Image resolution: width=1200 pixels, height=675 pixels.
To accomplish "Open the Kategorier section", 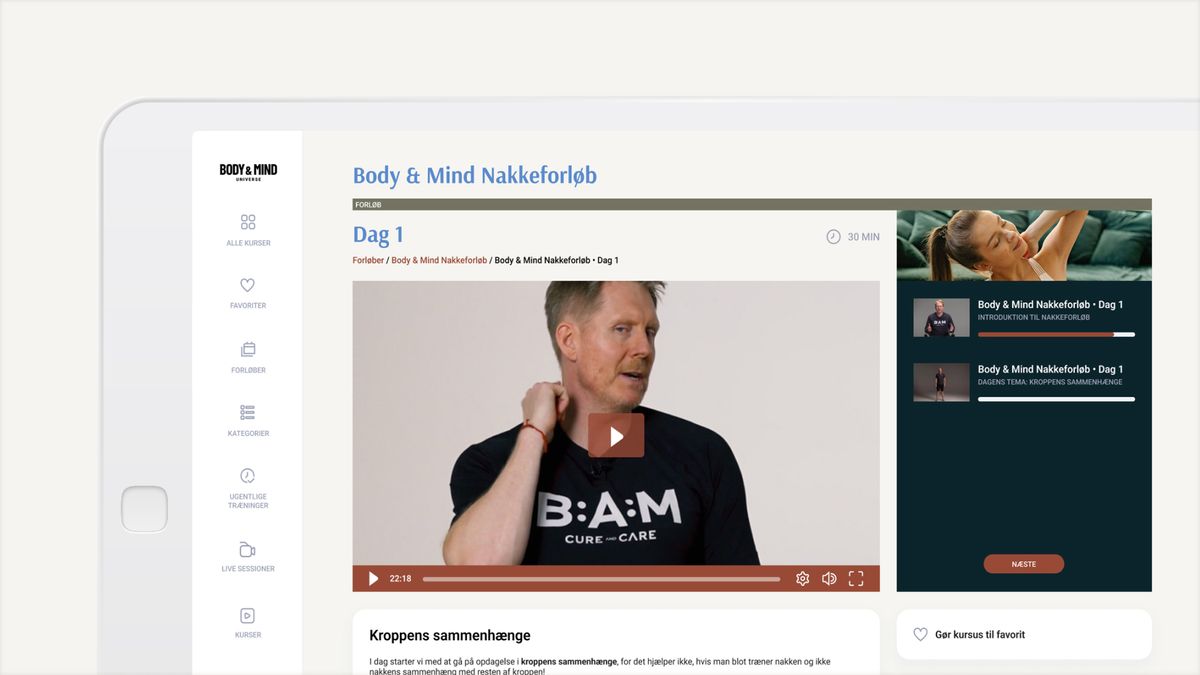I will point(247,418).
